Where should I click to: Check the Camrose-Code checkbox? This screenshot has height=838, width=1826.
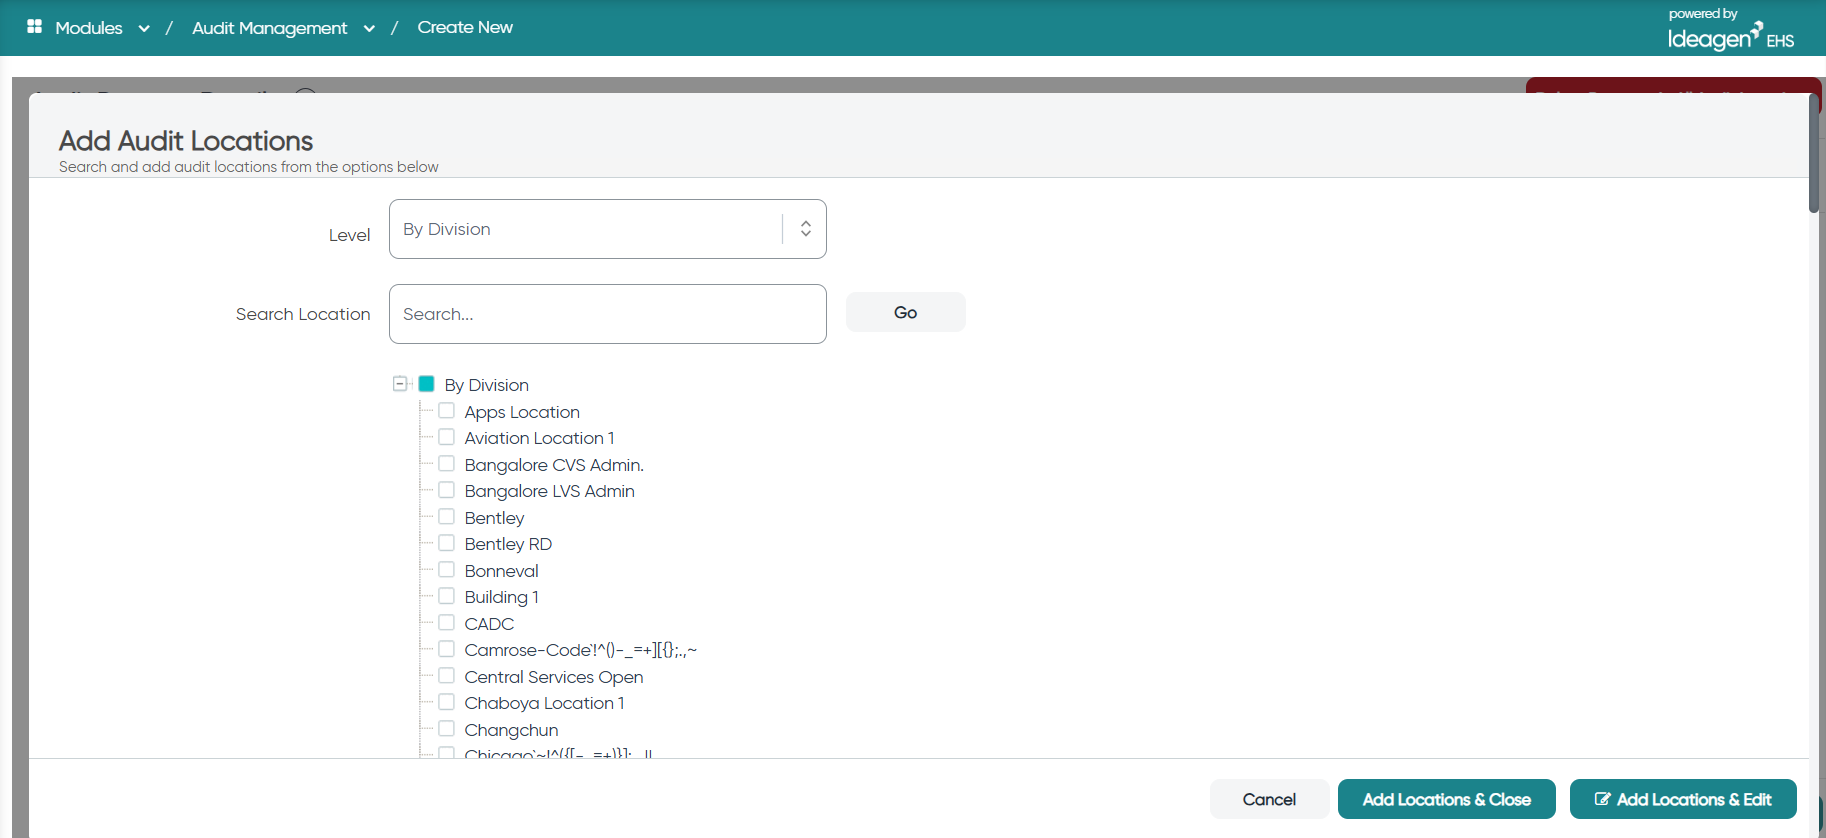pyautogui.click(x=446, y=649)
